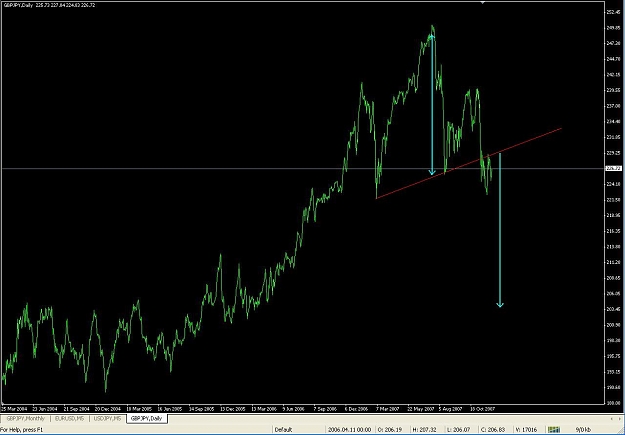Click the V: 17016 volume value
This screenshot has height=435, width=625.
[526, 430]
